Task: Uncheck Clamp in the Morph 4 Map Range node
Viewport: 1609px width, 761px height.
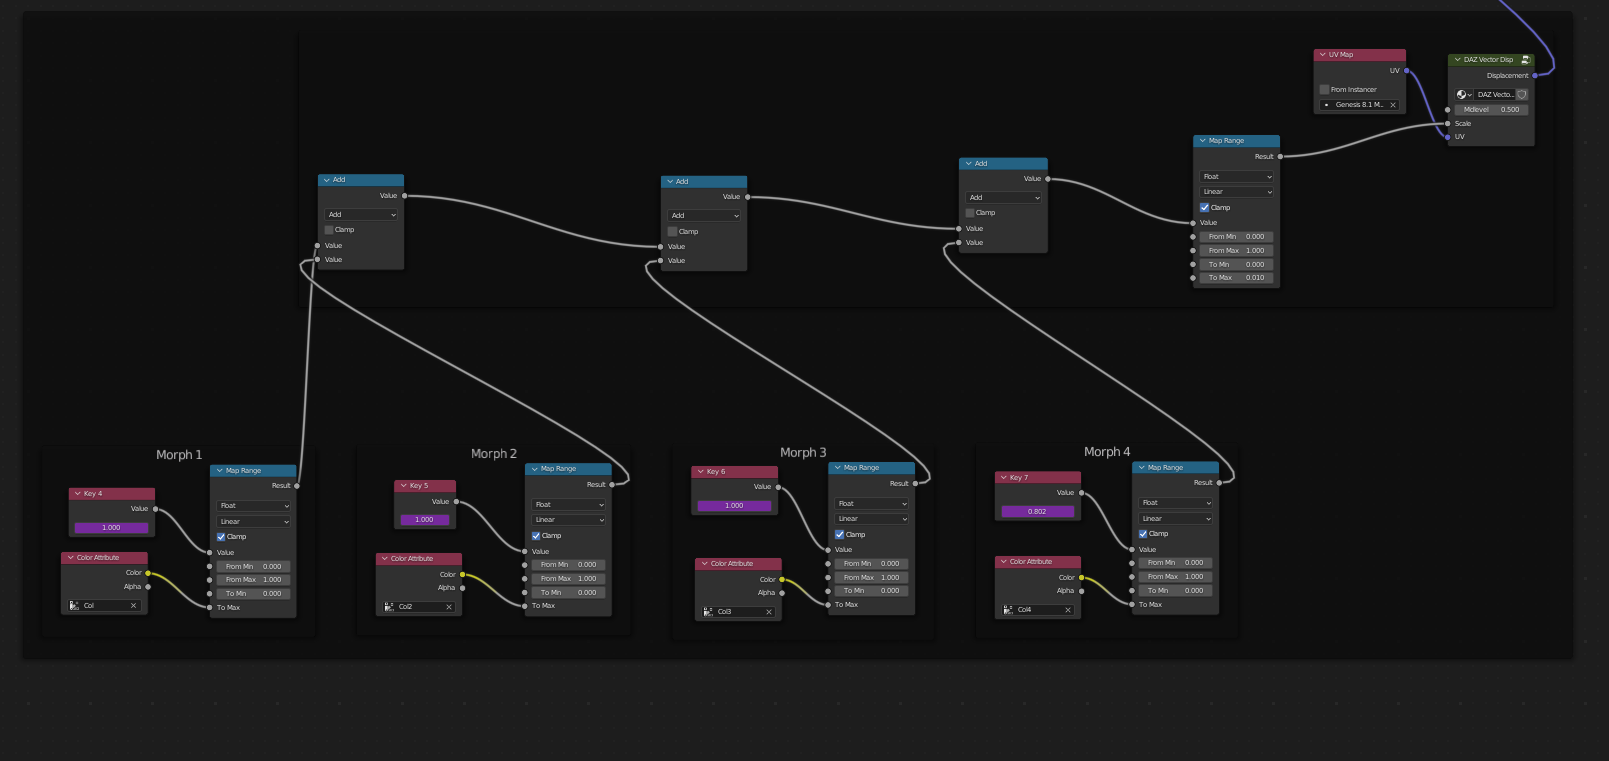Action: pyautogui.click(x=1143, y=534)
